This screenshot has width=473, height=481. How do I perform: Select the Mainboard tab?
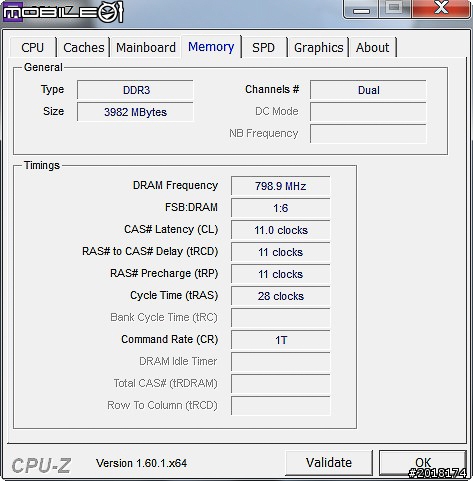tap(146, 47)
